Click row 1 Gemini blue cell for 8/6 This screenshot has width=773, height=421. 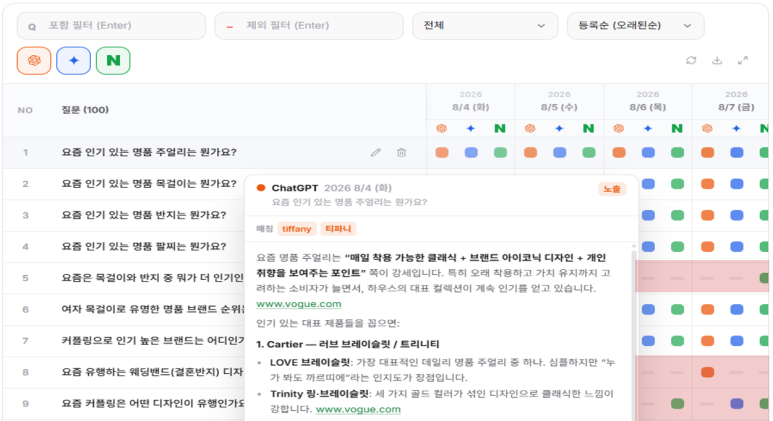[648, 152]
